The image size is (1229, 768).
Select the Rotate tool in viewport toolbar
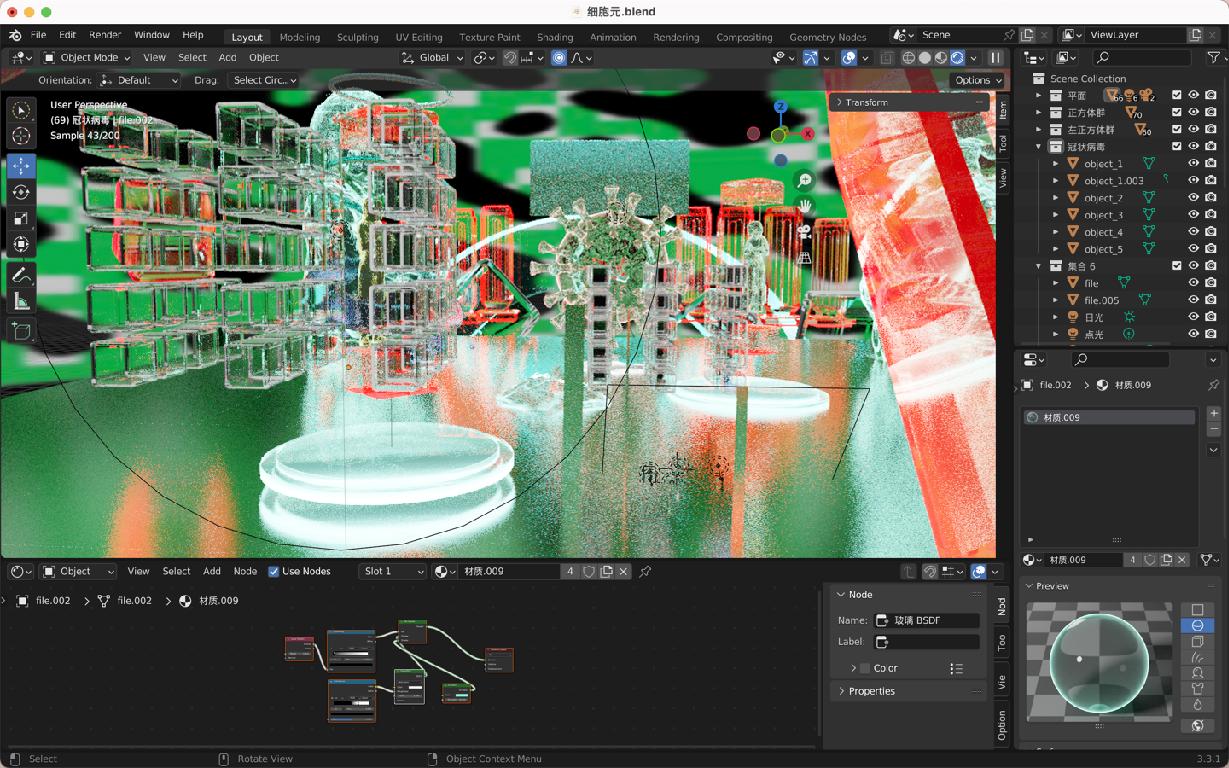pos(21,192)
